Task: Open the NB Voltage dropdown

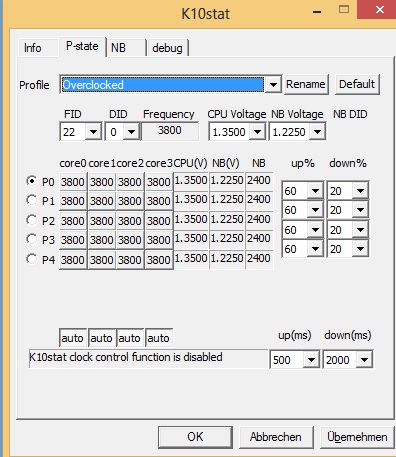Action: [317, 132]
